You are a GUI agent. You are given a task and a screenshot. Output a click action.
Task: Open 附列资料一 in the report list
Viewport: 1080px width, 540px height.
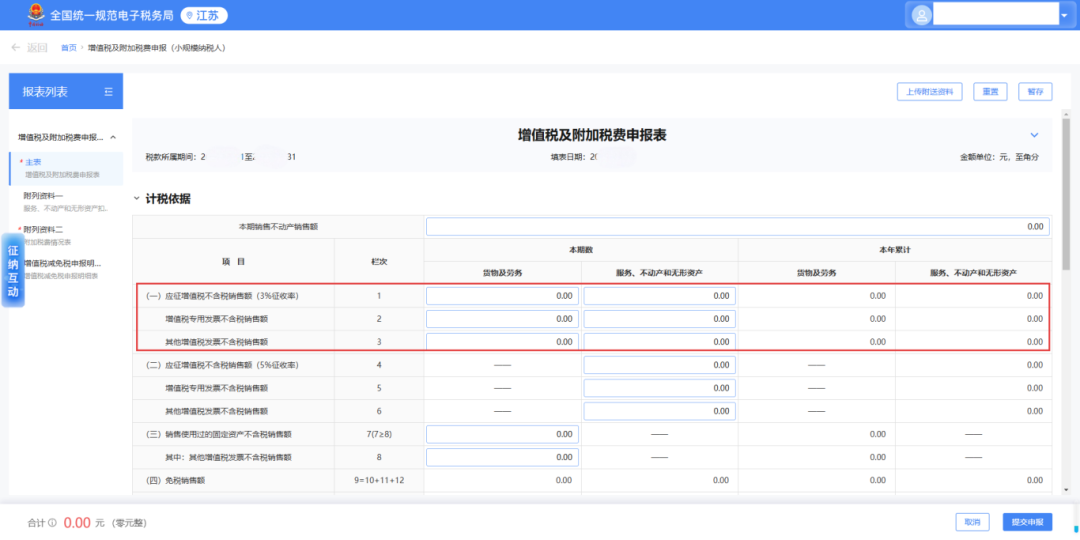pos(44,196)
